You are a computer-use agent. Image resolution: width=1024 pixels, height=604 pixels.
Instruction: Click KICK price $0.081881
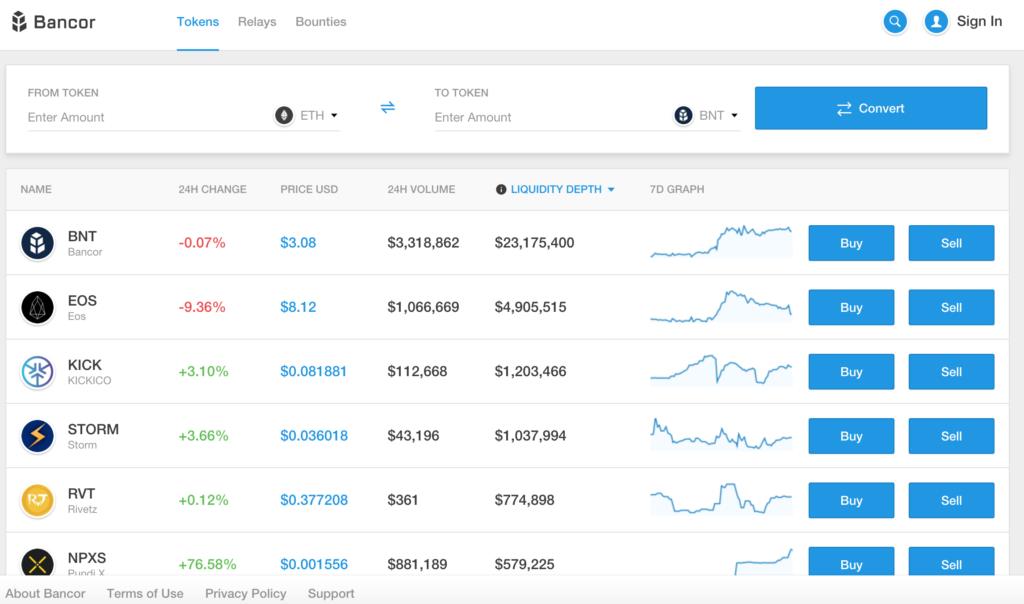313,372
